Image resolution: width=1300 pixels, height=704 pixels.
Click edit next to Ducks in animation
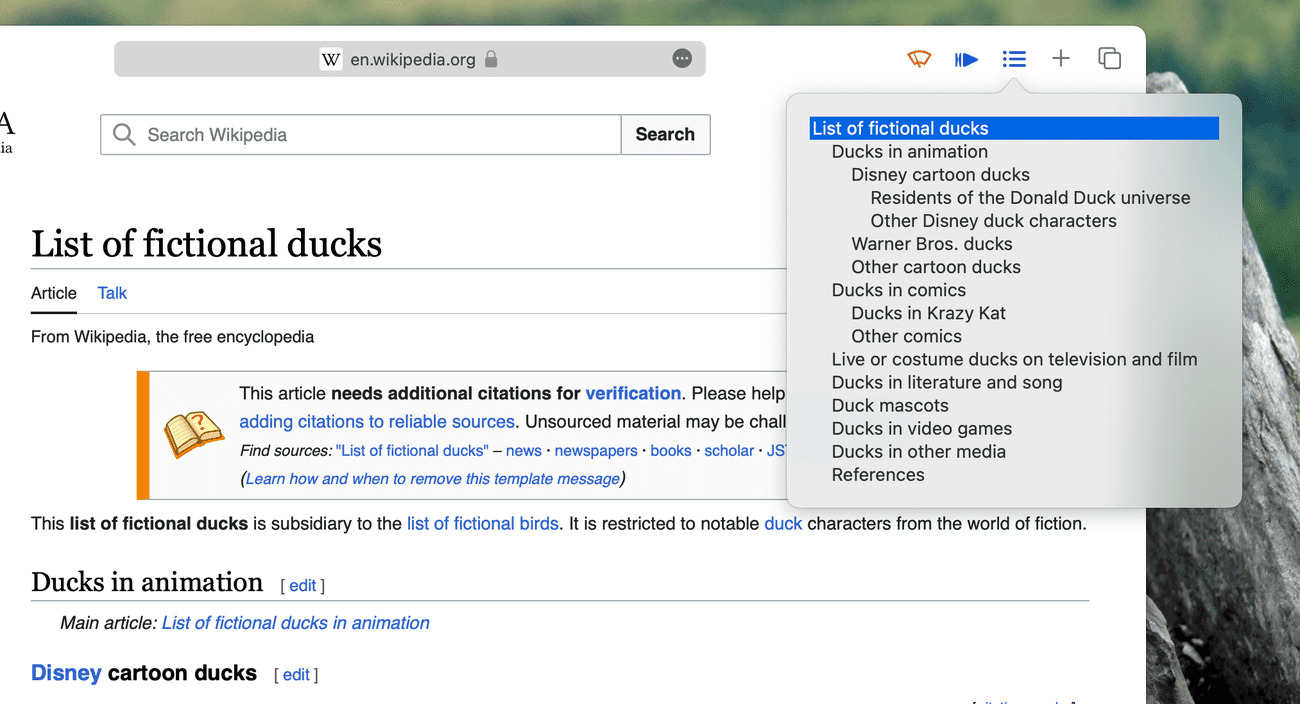pos(302,585)
